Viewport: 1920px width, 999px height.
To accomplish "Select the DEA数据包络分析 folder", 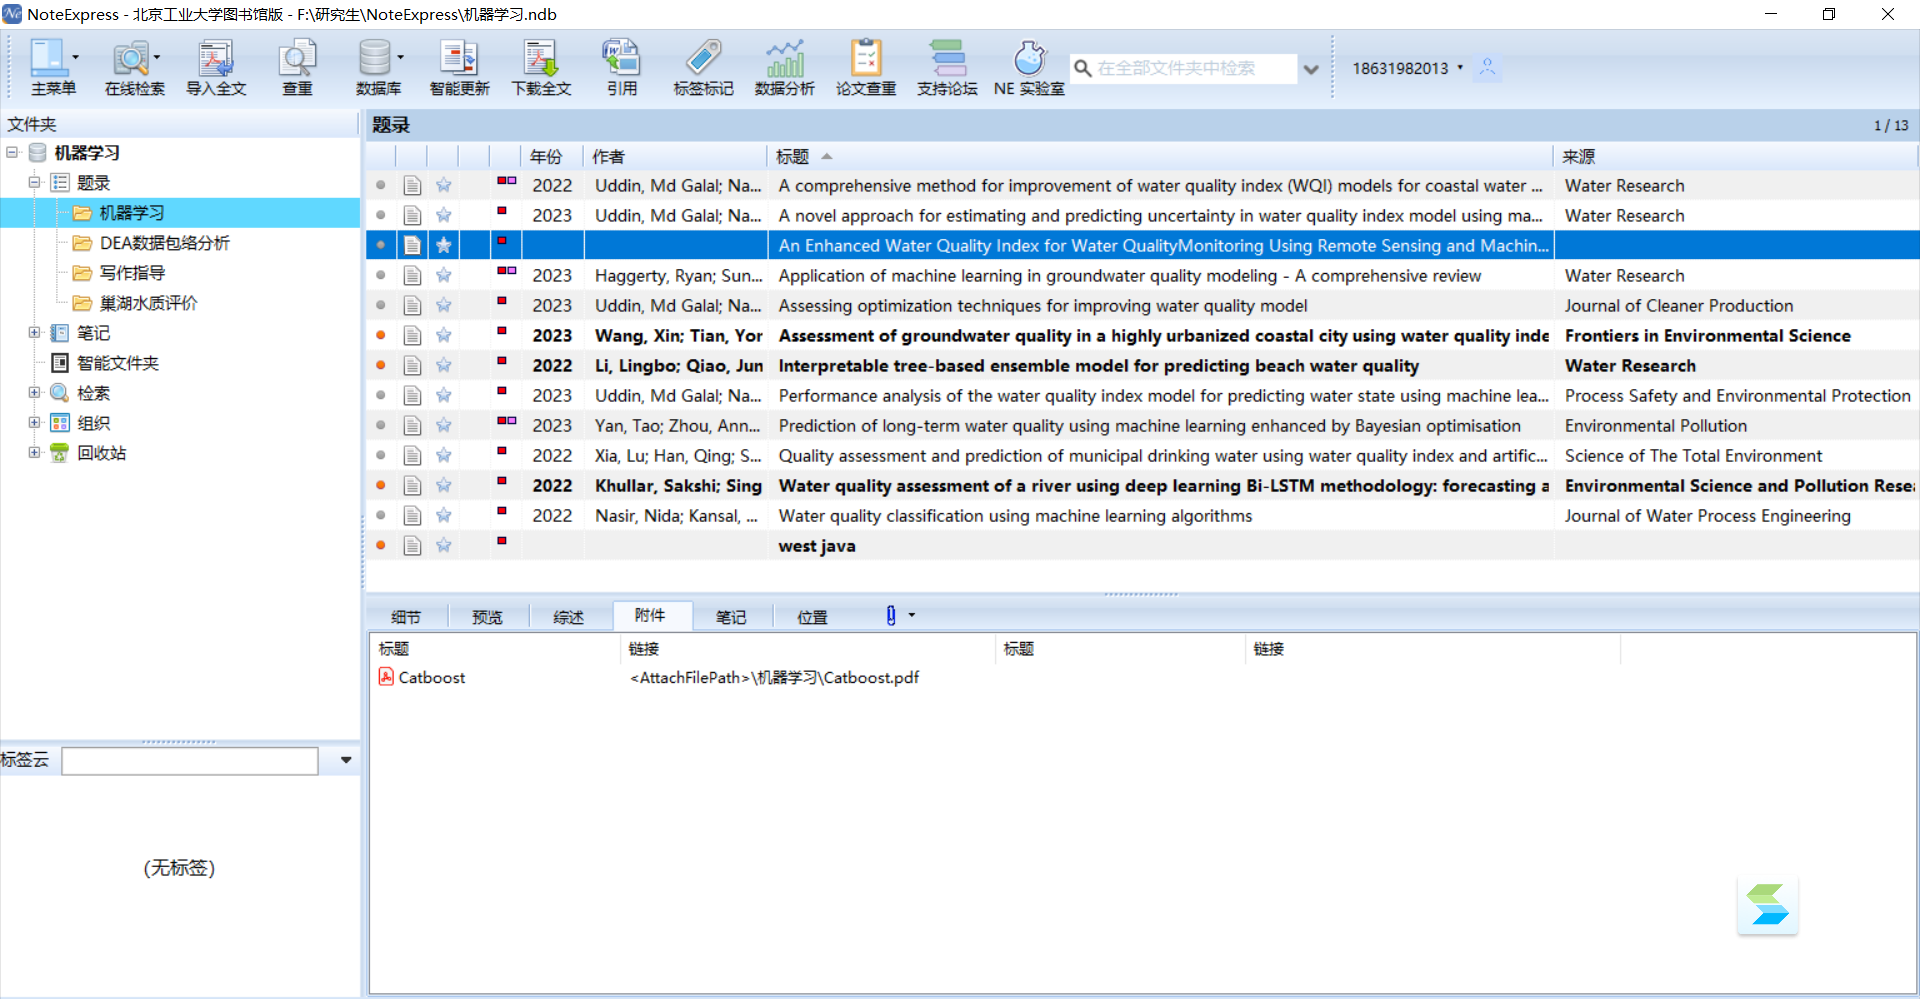I will (164, 243).
